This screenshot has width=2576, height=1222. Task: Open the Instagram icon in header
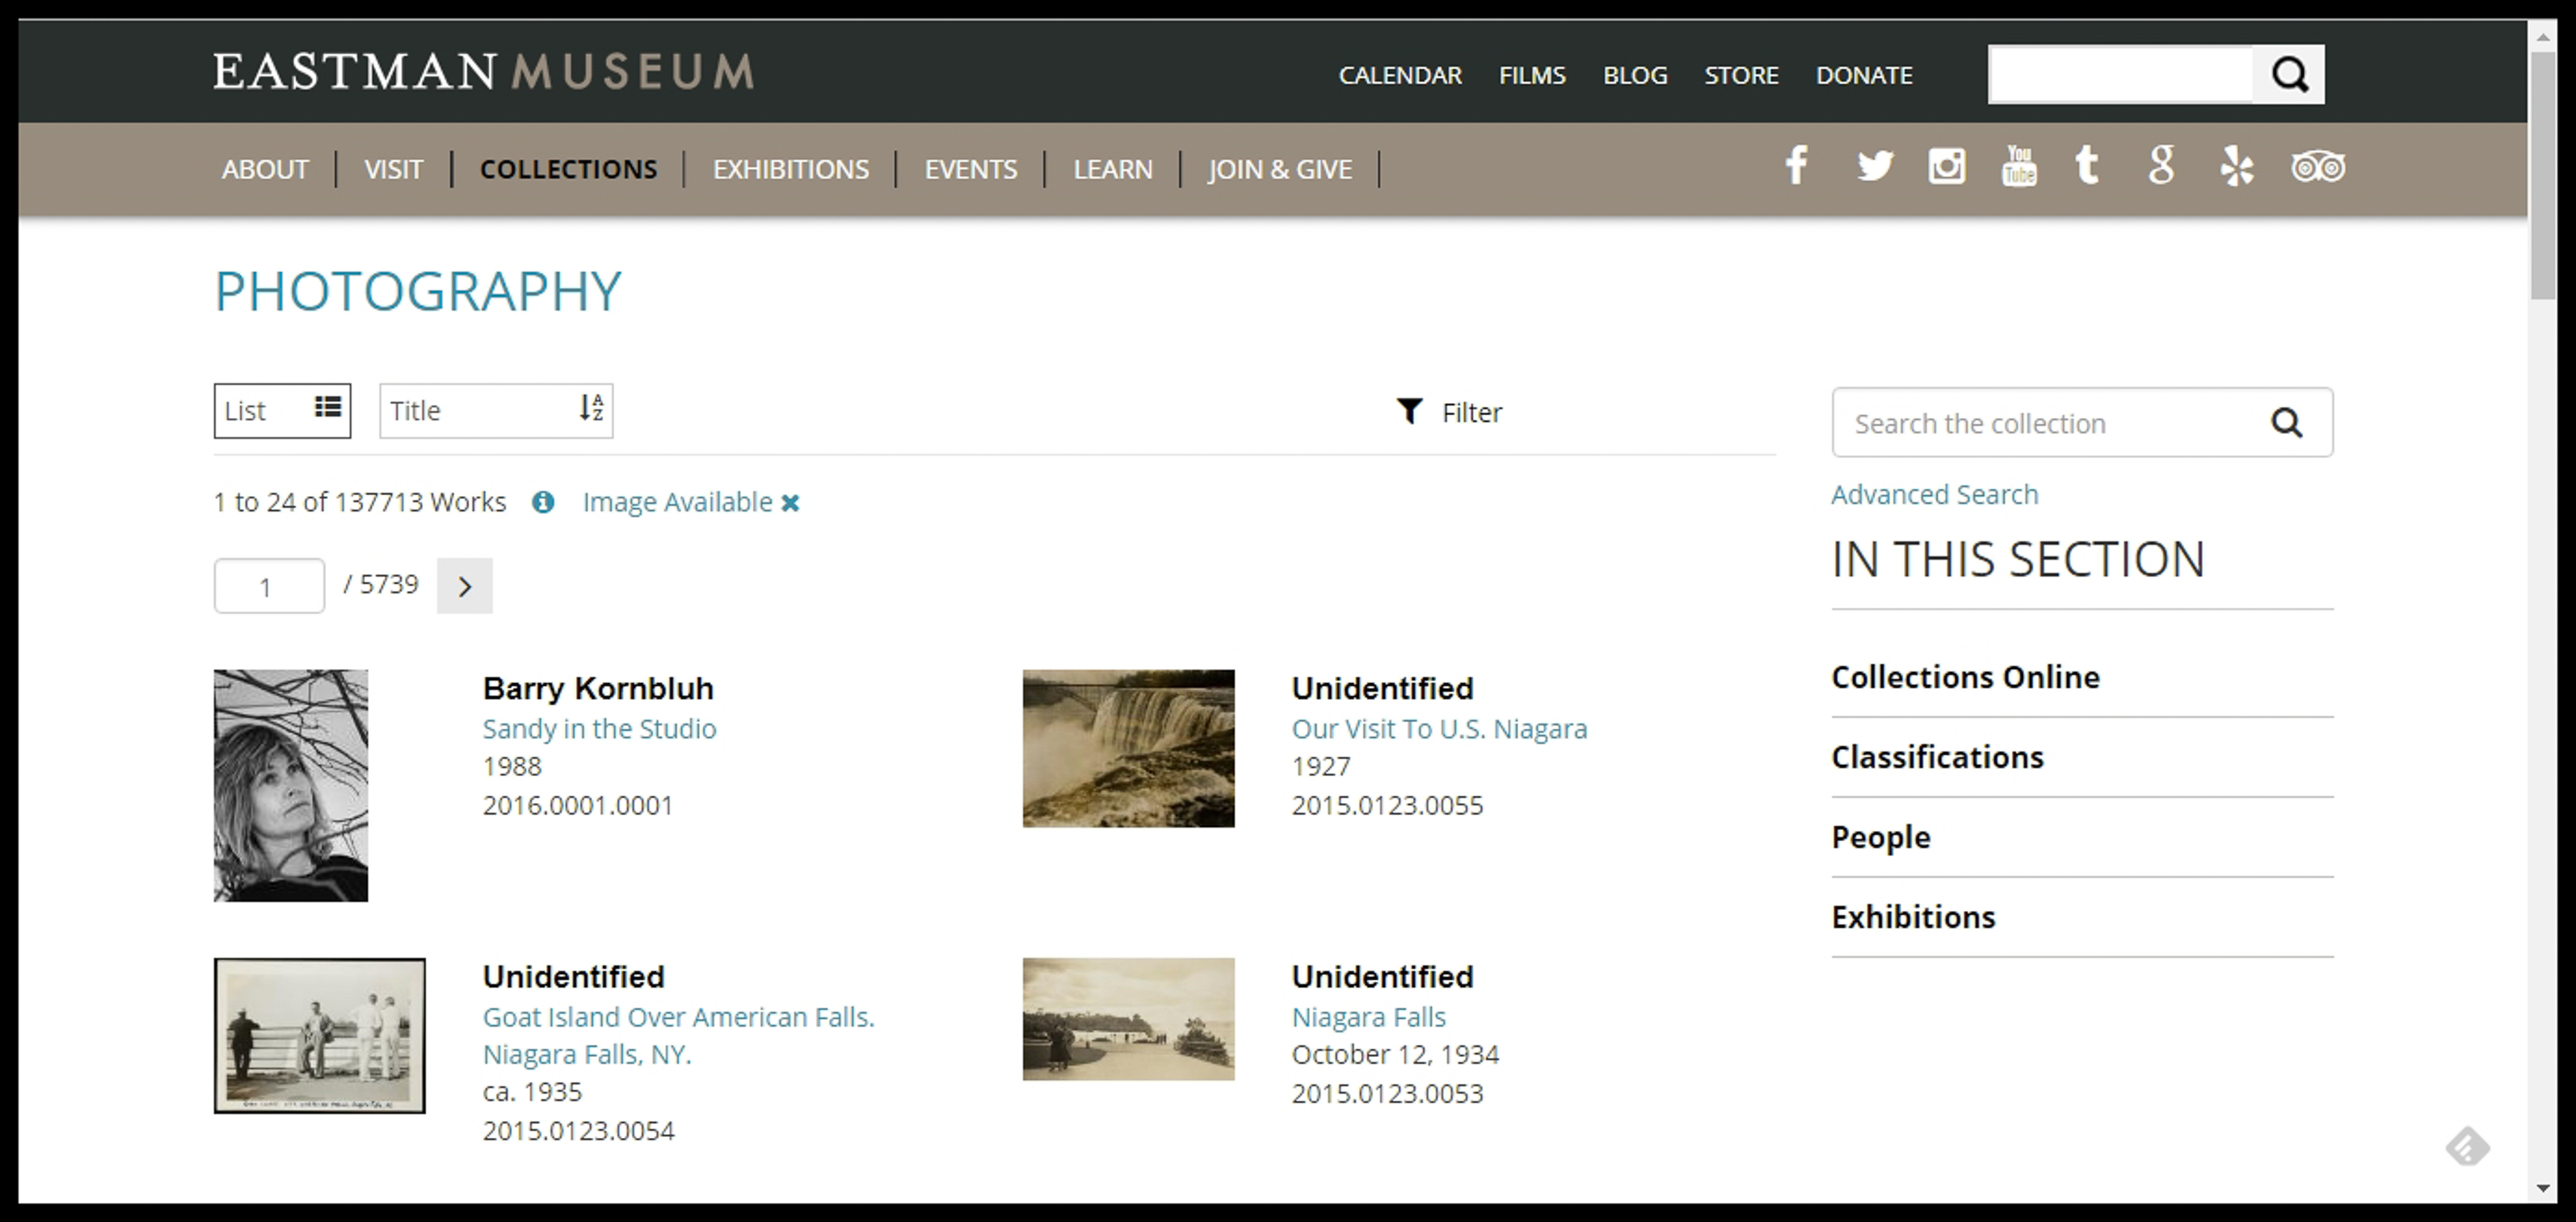(1946, 166)
